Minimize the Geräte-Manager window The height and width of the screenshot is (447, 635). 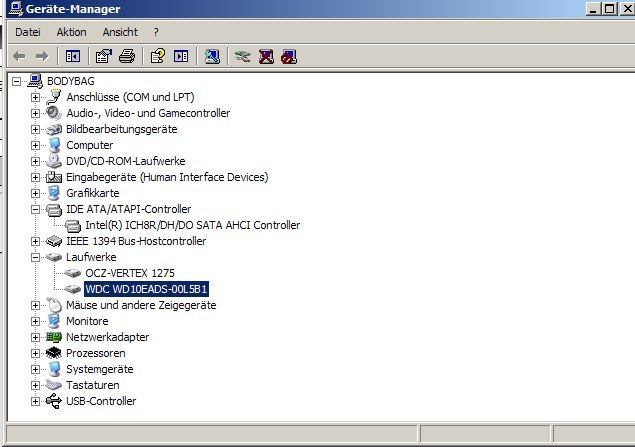[x=592, y=9]
